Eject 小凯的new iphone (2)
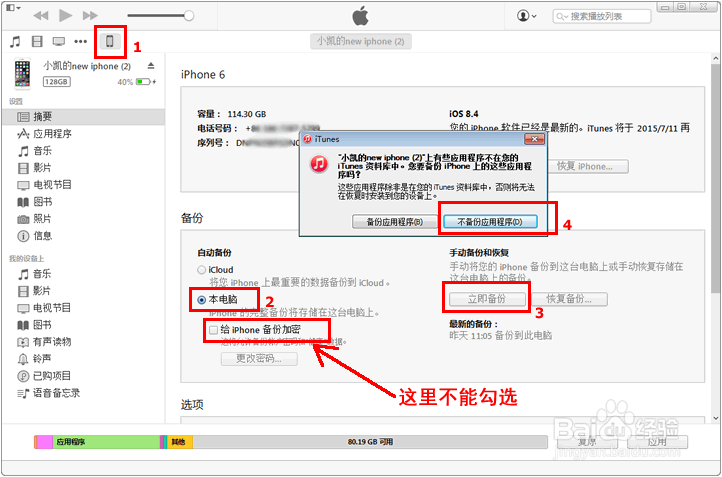The width and height of the screenshot is (722, 477). [151, 66]
